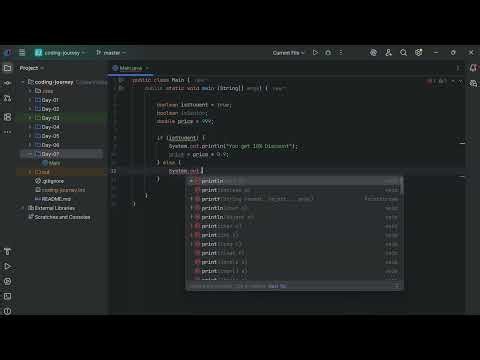480x360 pixels.
Task: Click the Next Tip link in completion popup
Action: coord(277,286)
